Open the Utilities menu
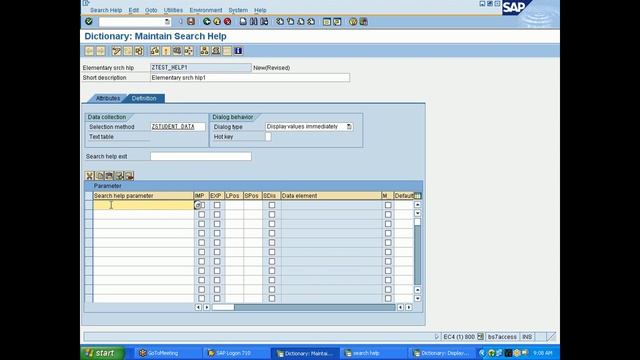This screenshot has height=360, width=640. (173, 10)
